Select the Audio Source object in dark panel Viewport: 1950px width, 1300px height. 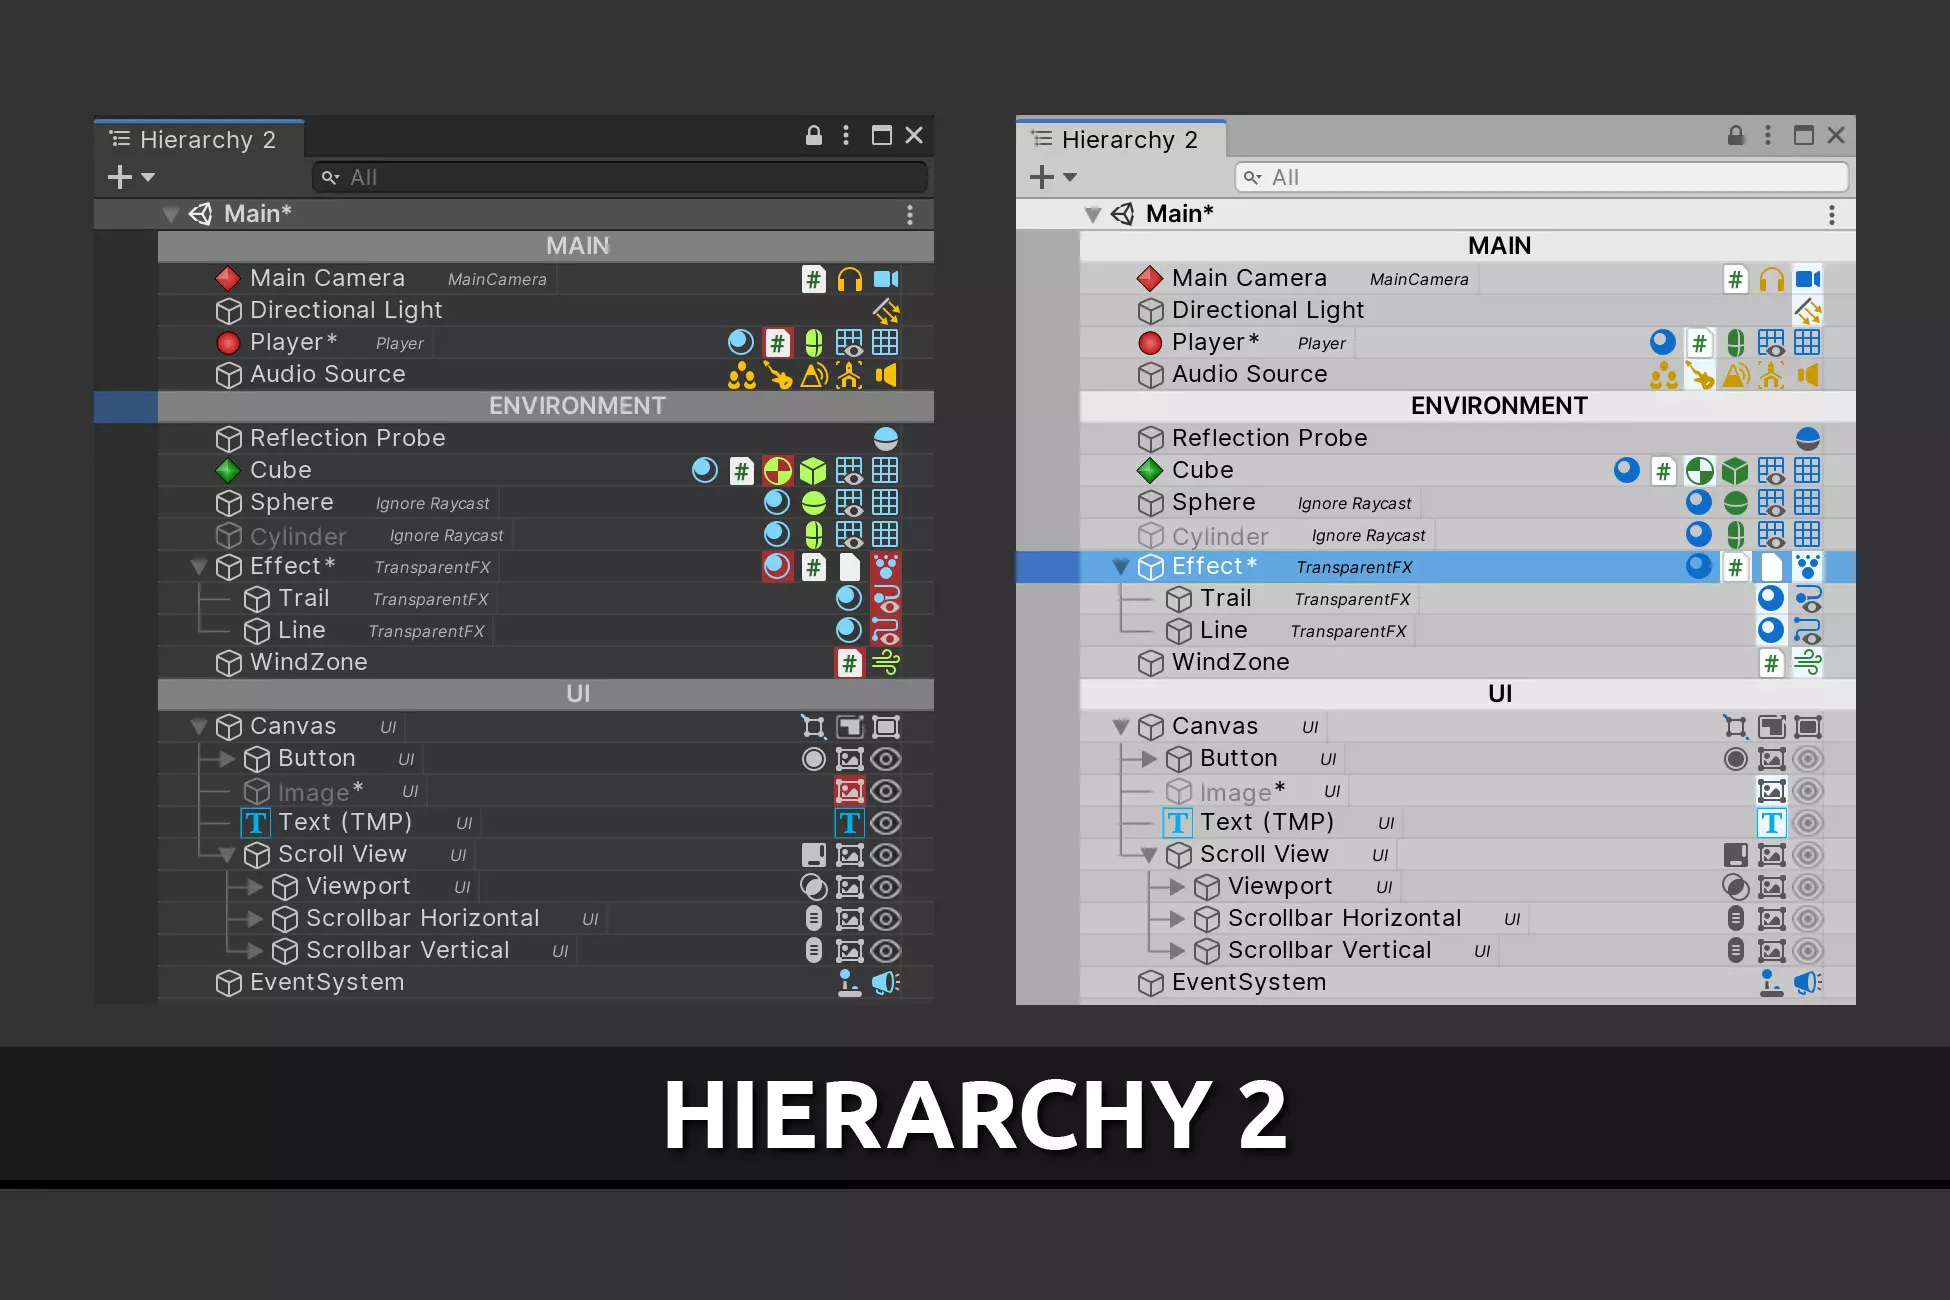[x=327, y=374]
